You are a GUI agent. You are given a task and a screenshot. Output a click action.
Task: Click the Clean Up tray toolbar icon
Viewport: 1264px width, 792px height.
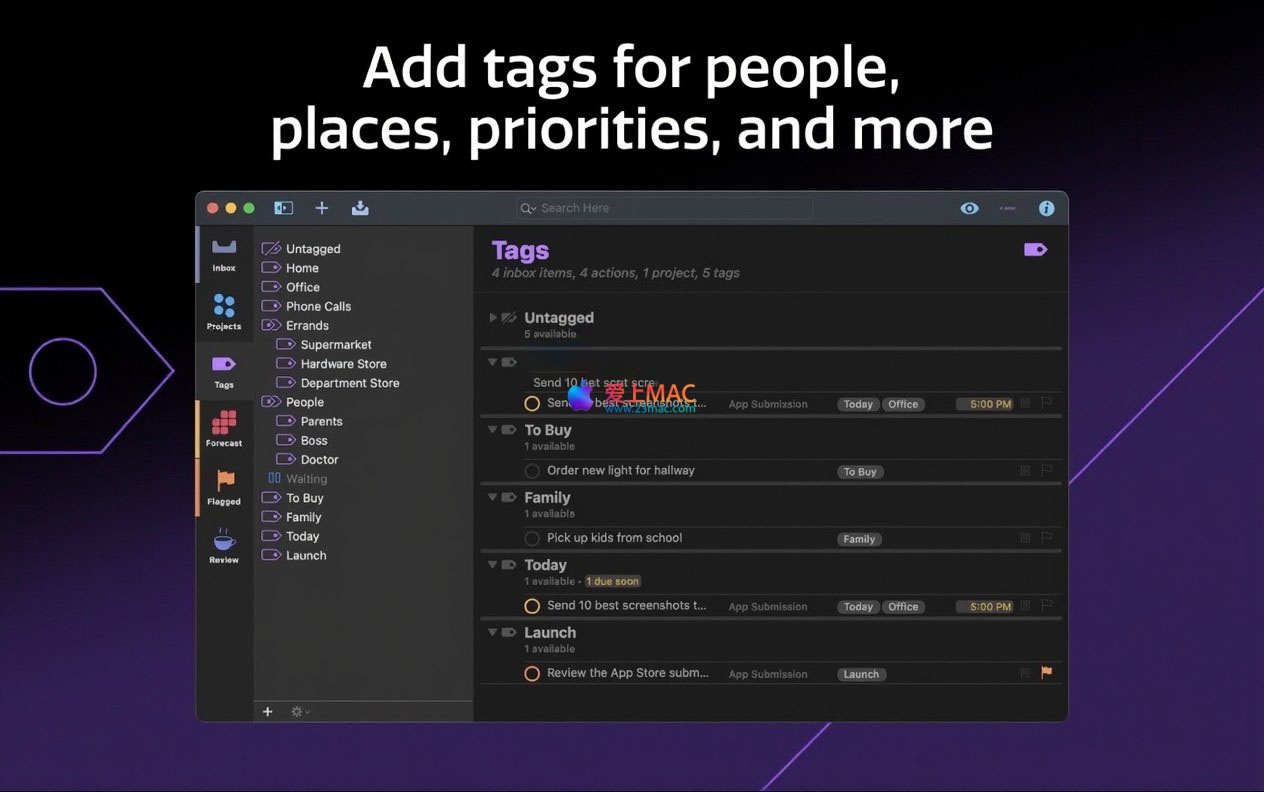(x=360, y=208)
